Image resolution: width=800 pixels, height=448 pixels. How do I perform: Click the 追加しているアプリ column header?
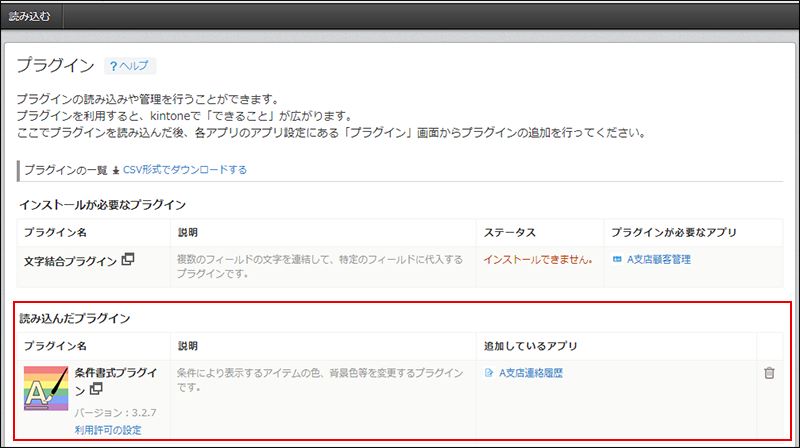[x=531, y=346]
